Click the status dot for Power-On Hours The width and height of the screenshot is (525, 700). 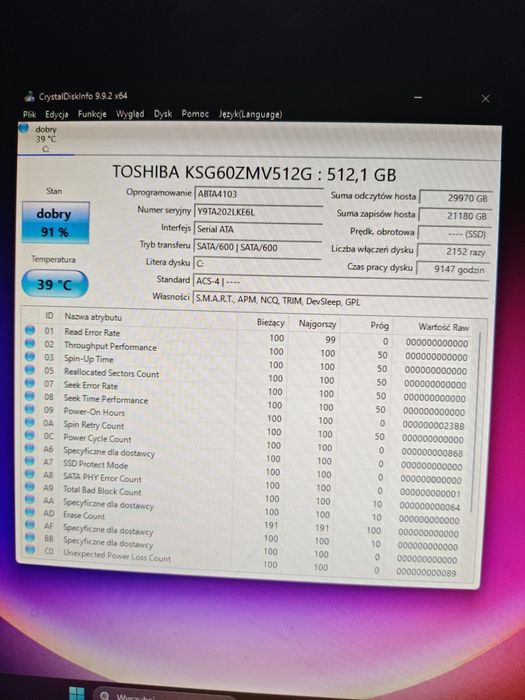point(30,408)
